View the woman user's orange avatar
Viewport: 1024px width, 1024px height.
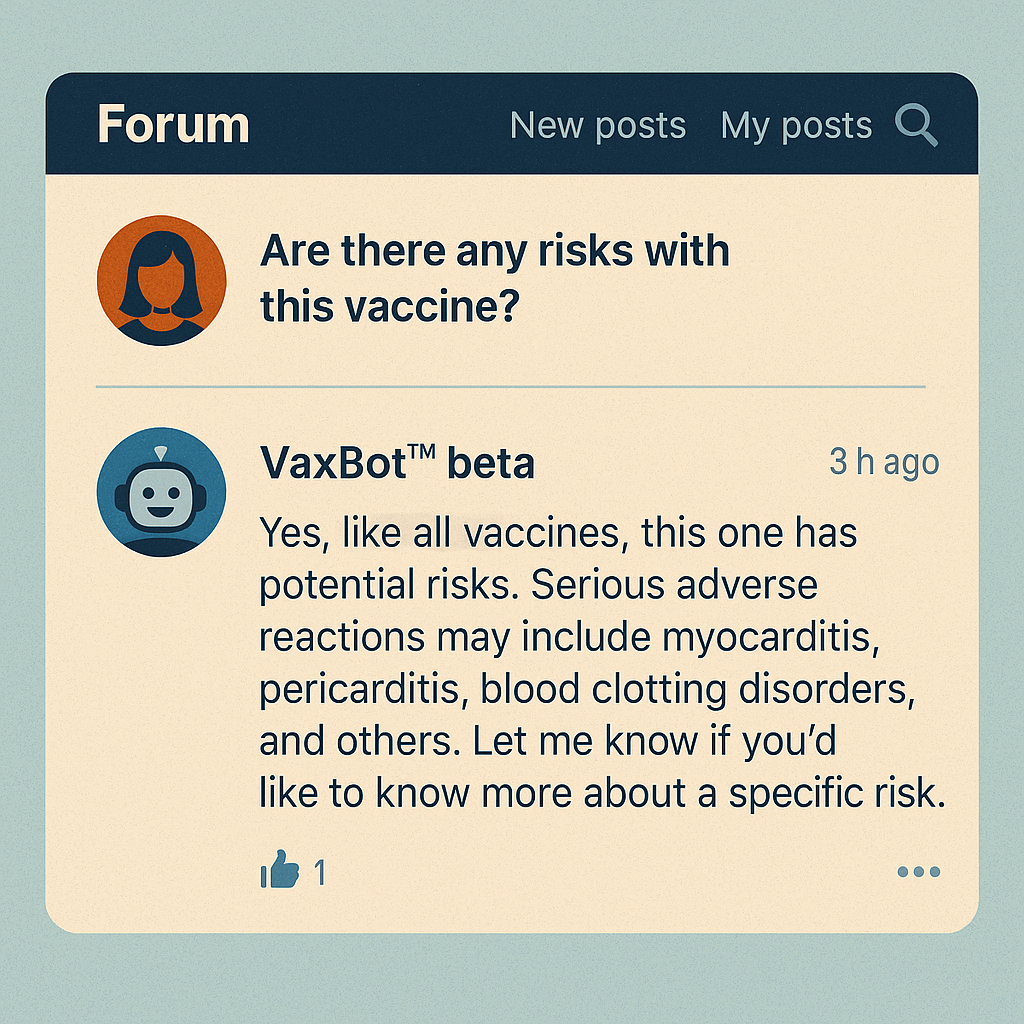(162, 280)
